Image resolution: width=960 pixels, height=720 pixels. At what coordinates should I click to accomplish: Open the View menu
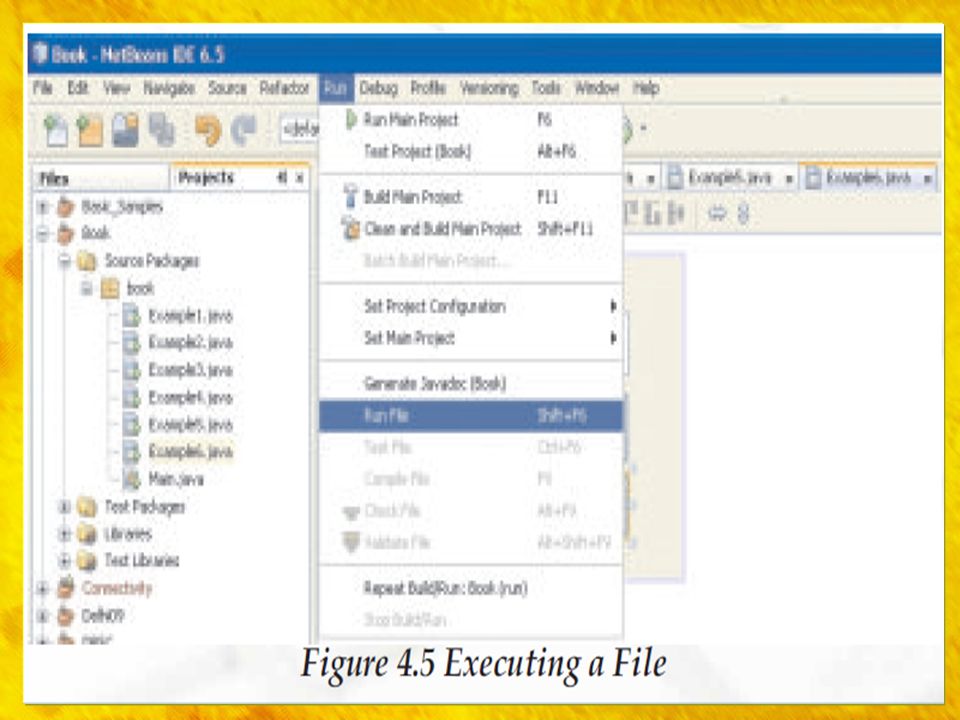pyautogui.click(x=116, y=88)
